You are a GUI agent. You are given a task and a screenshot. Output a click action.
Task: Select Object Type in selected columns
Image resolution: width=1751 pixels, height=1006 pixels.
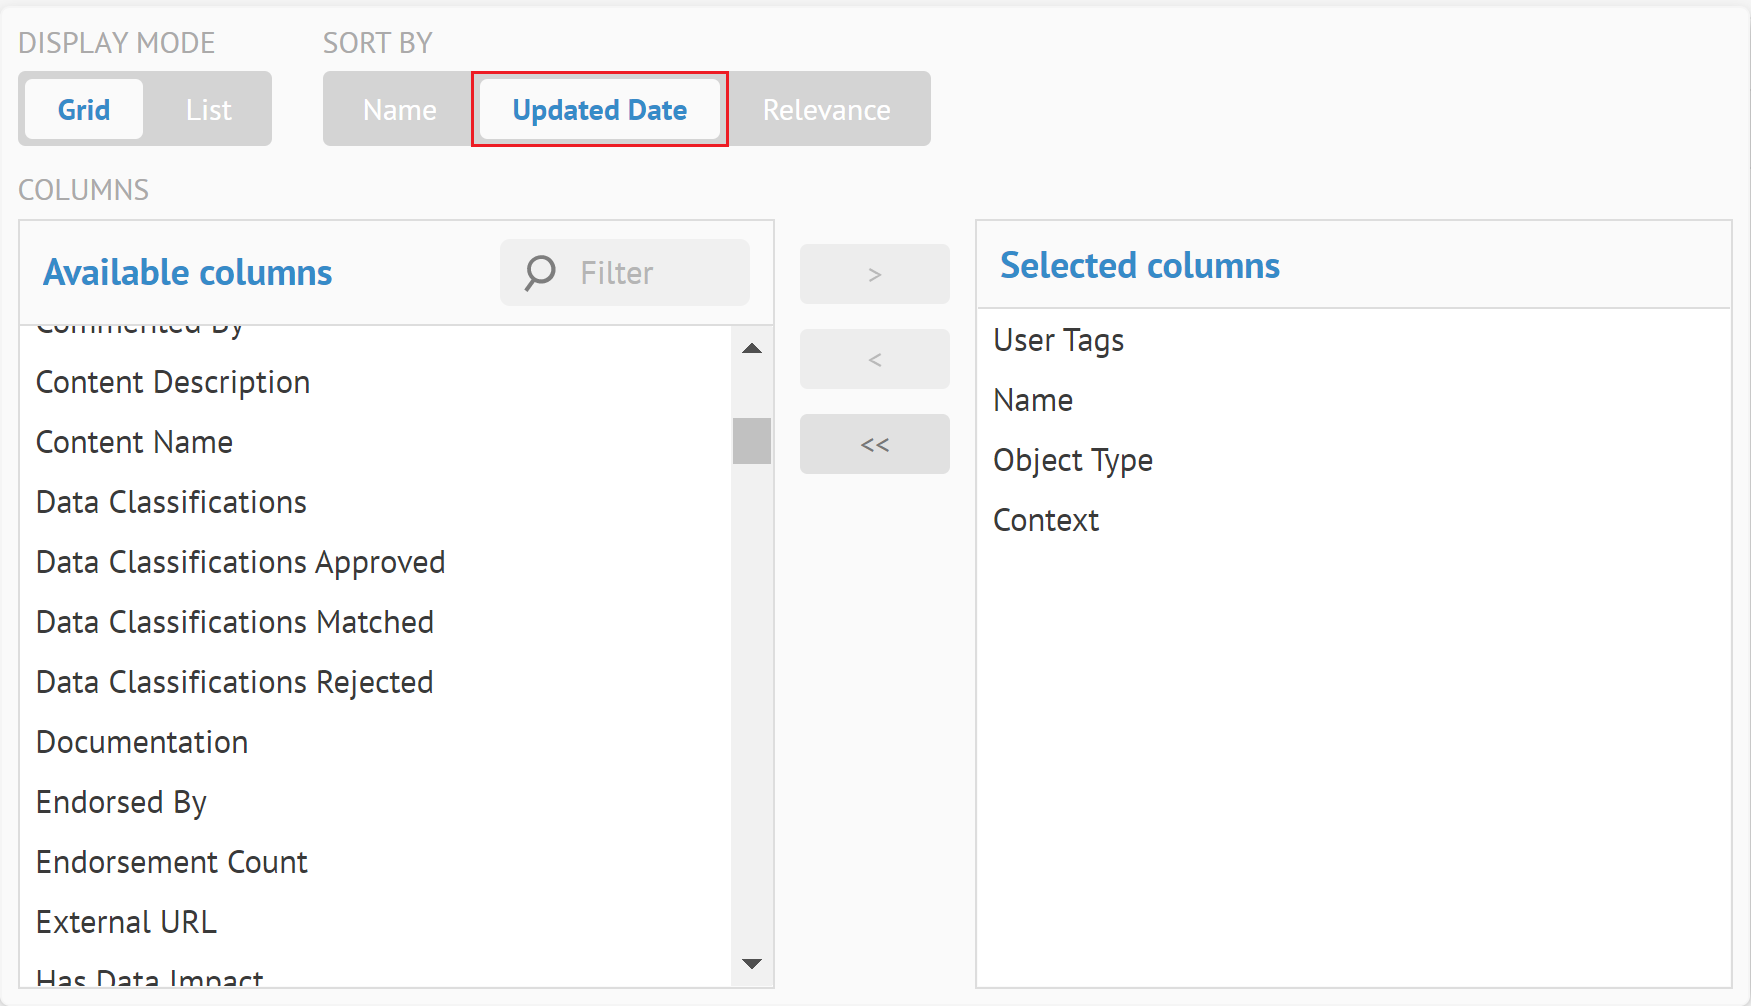[x=1072, y=461]
